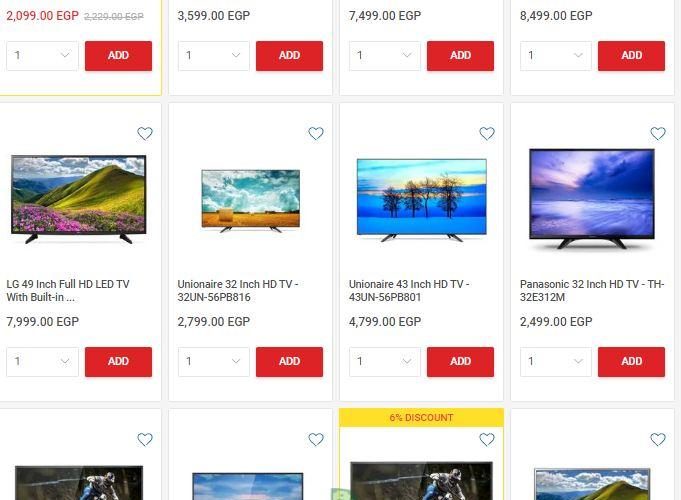Click ADD for the 8,499.00 EGP product
Image resolution: width=681 pixels, height=500 pixels.
click(x=631, y=56)
